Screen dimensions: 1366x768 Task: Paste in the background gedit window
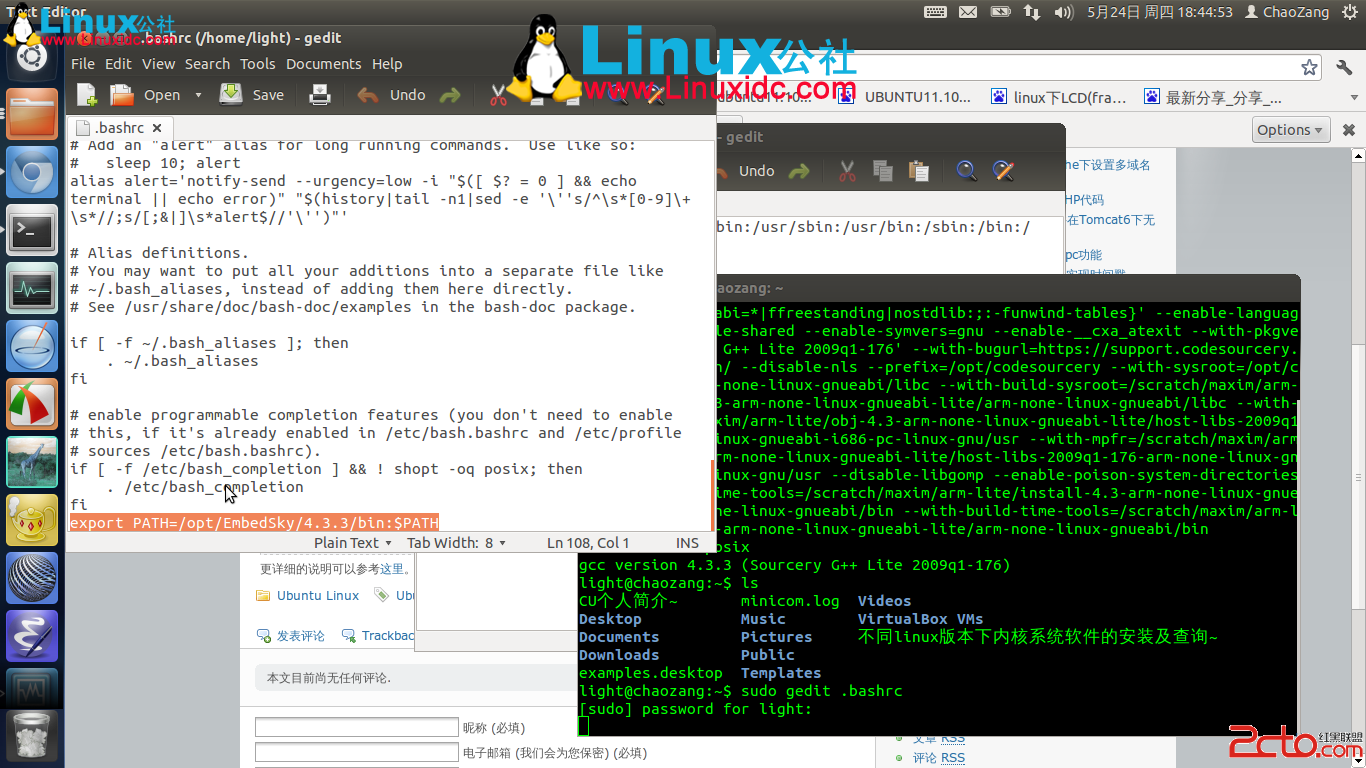click(x=919, y=171)
